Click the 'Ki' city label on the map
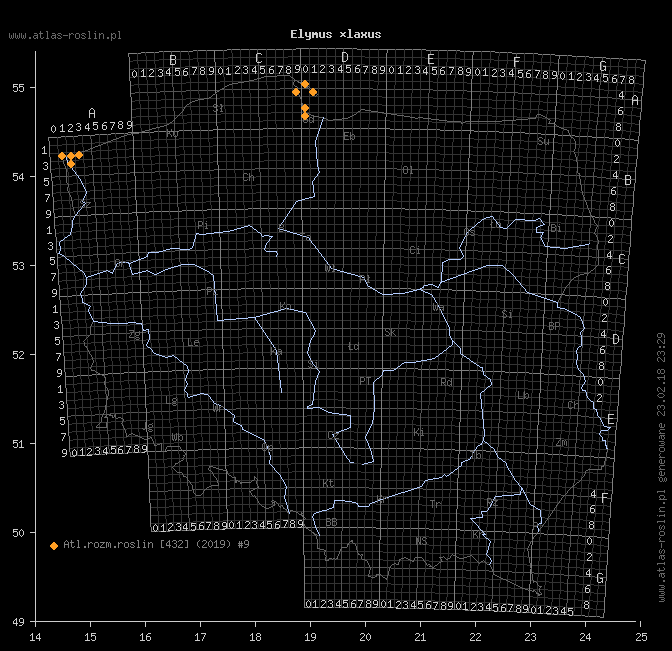The image size is (672, 651). point(419,432)
